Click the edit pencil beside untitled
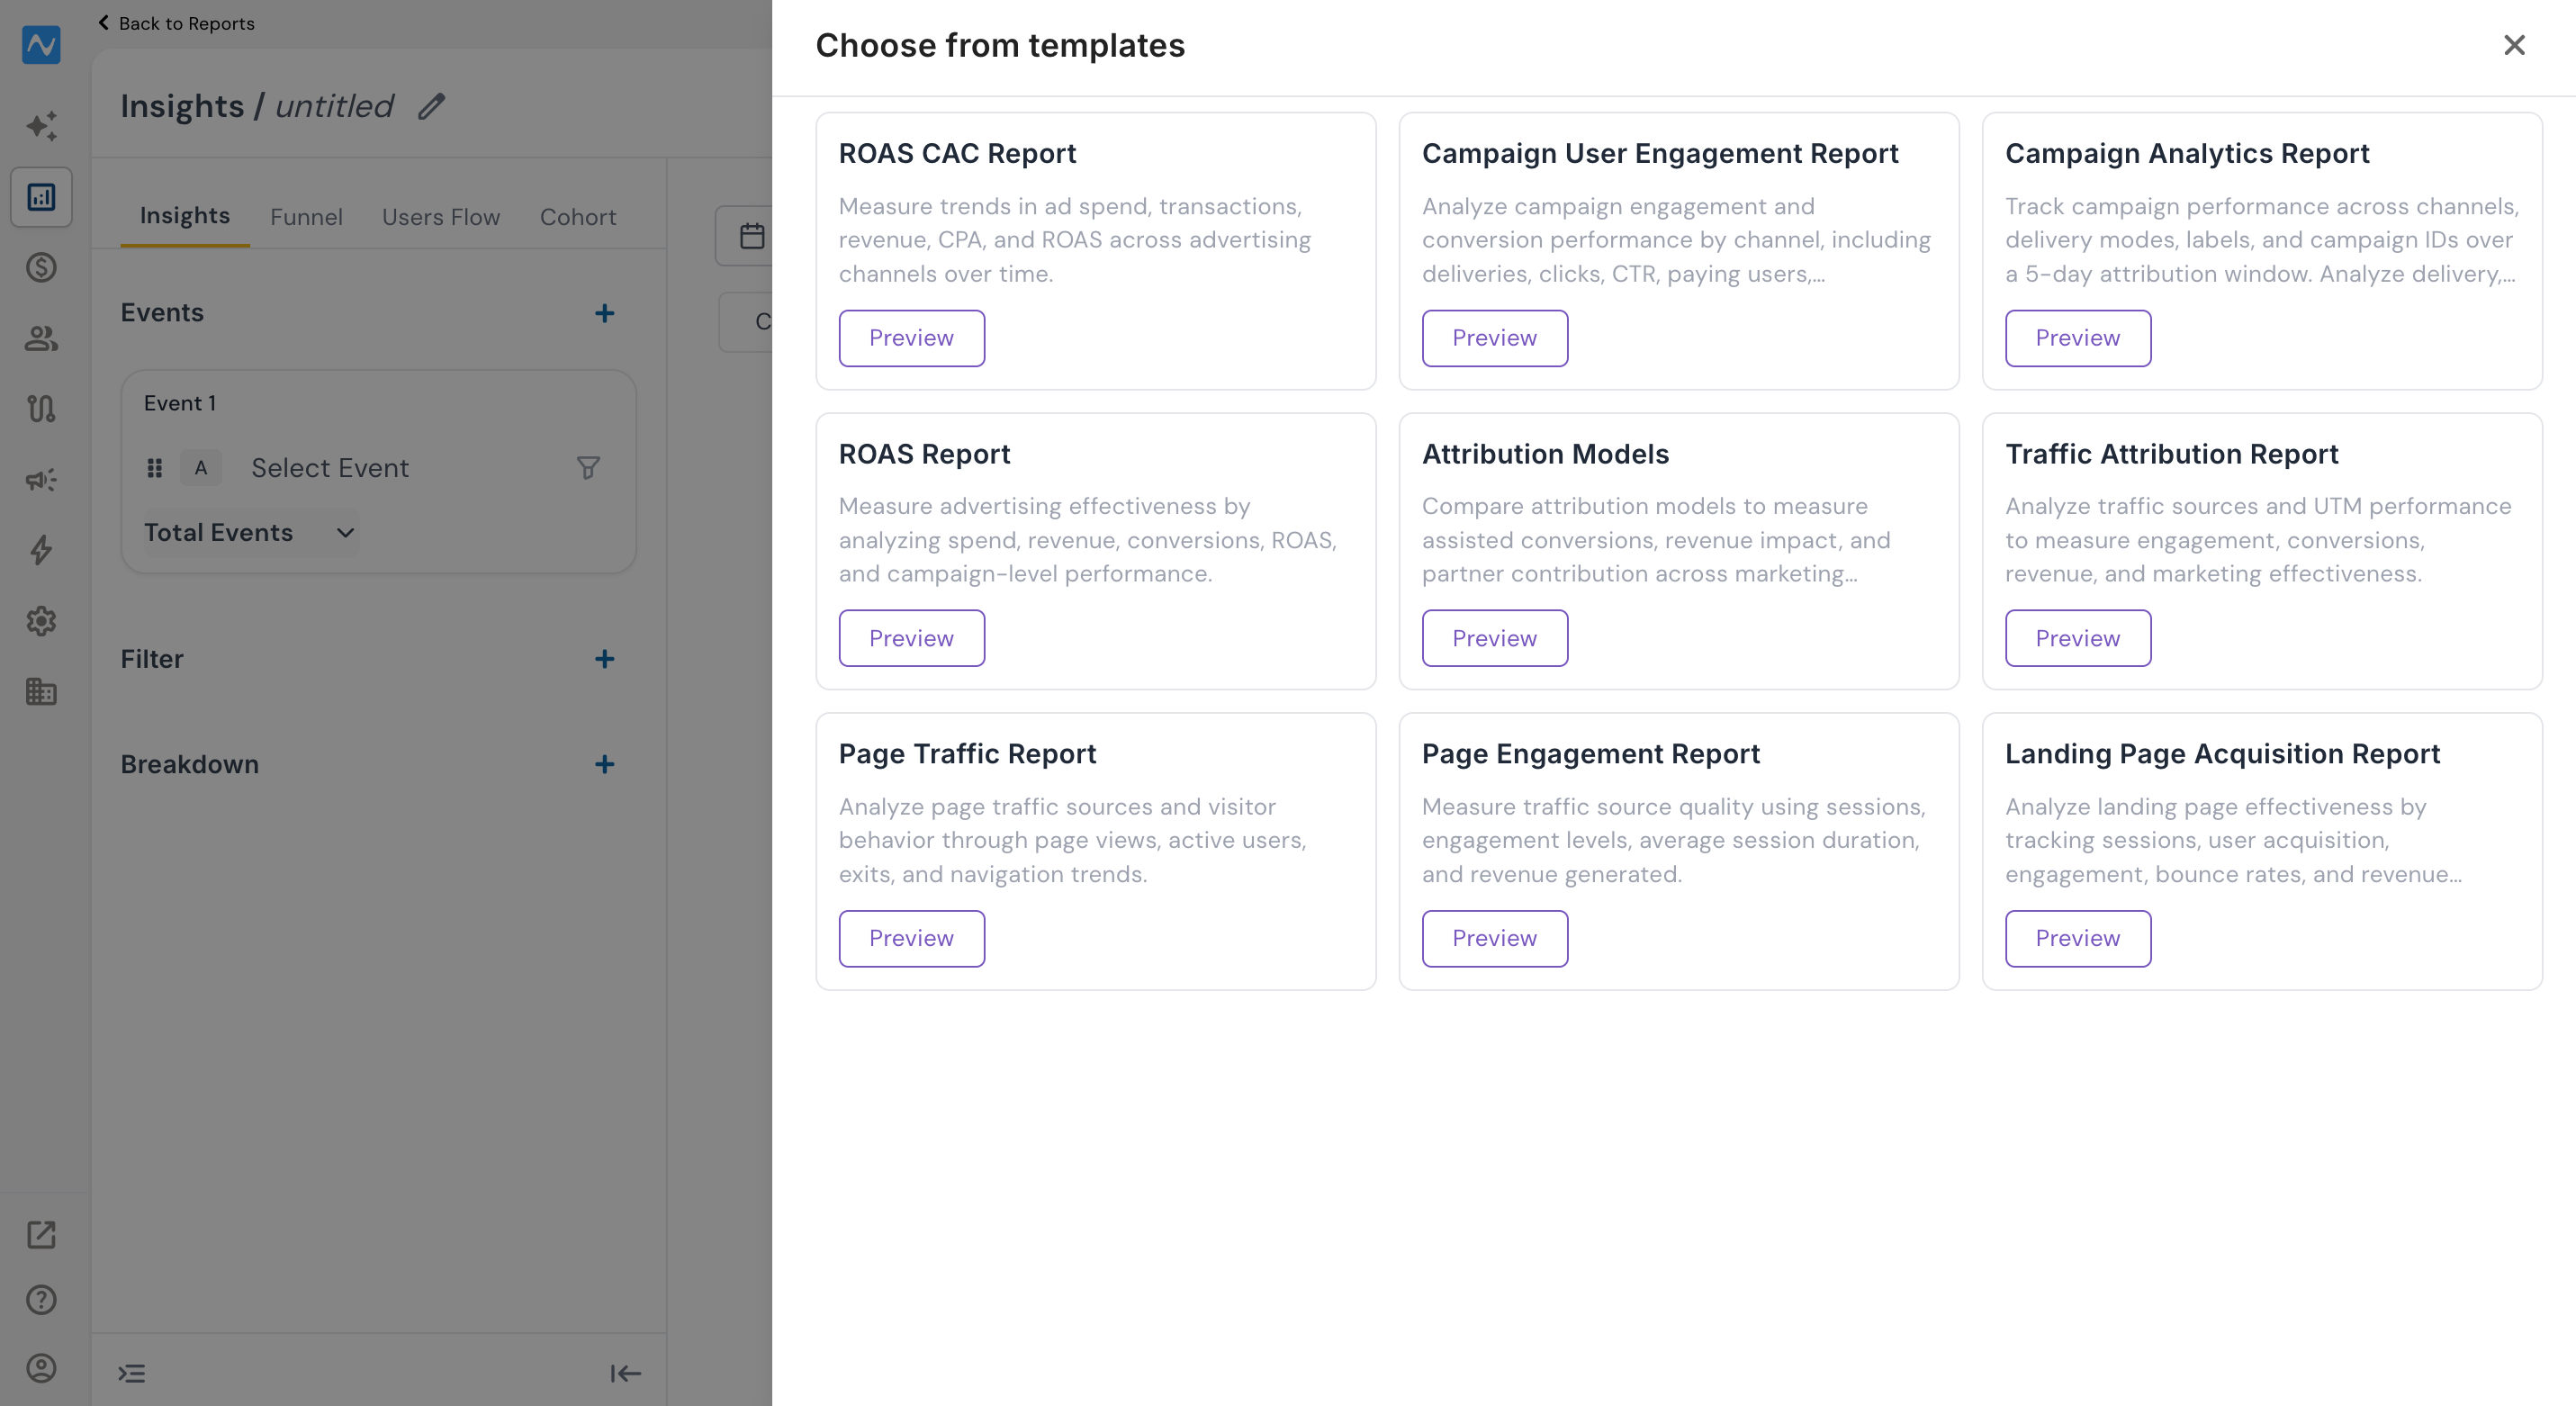This screenshot has width=2576, height=1406. 431,106
